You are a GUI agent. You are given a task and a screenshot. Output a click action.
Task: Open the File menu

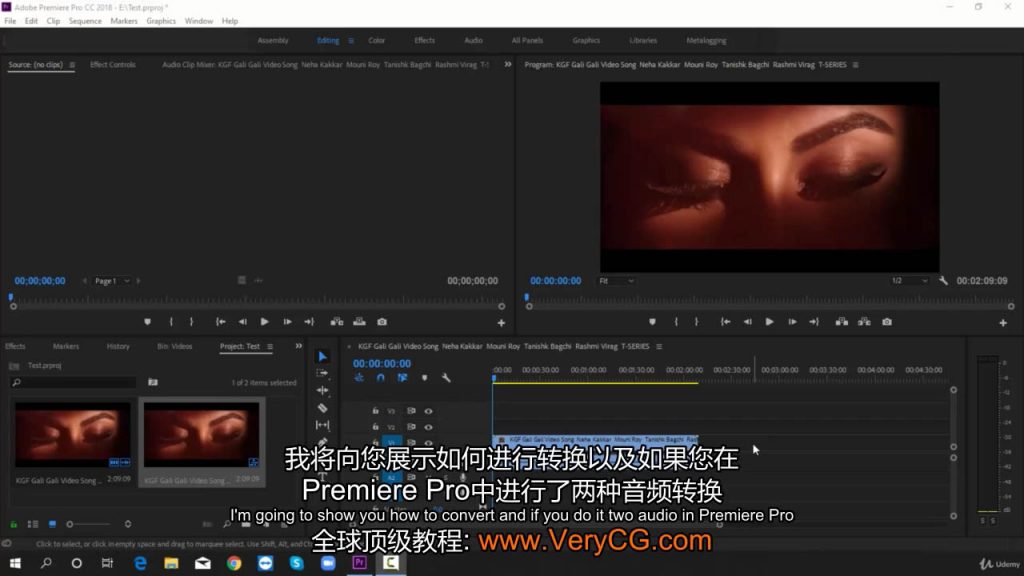coord(10,21)
